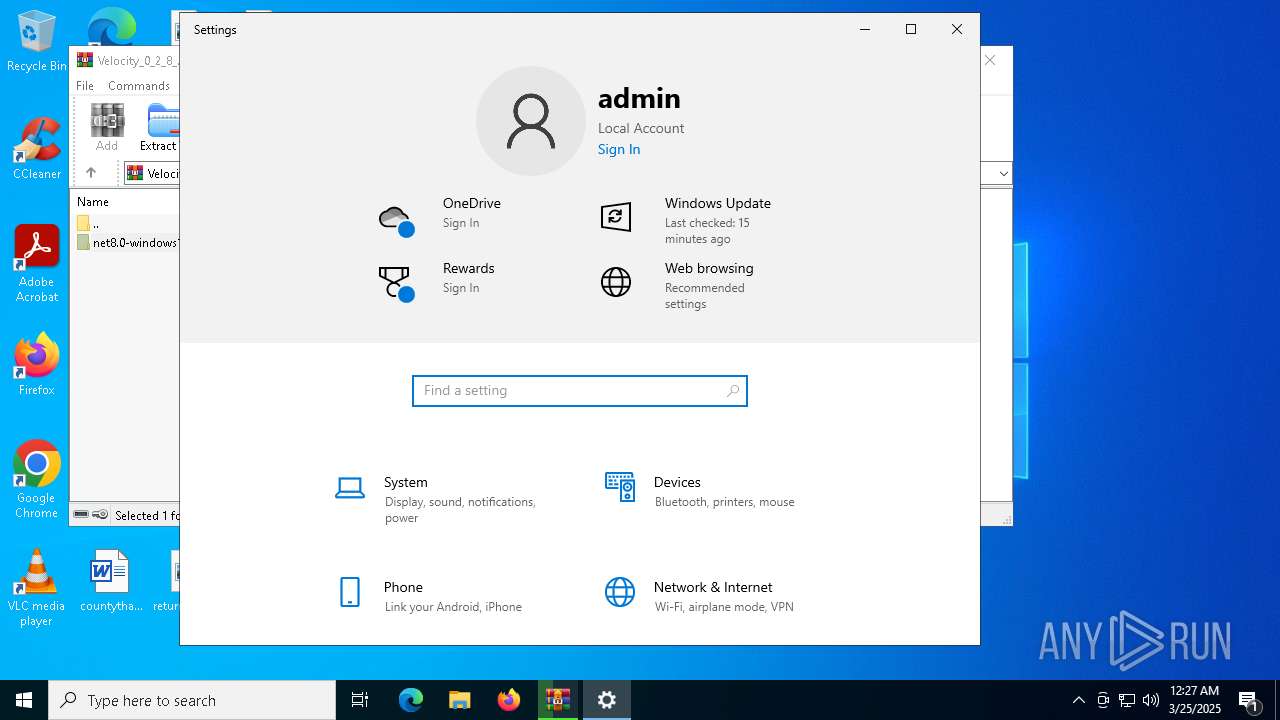The height and width of the screenshot is (720, 1280).
Task: Open the network icon in system tray
Action: (1127, 700)
